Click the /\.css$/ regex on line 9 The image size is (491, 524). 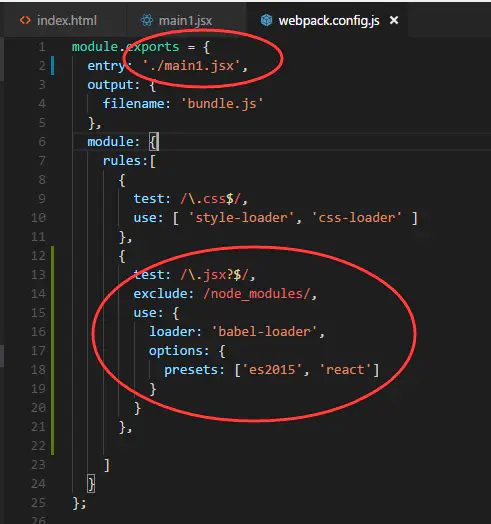(x=210, y=199)
